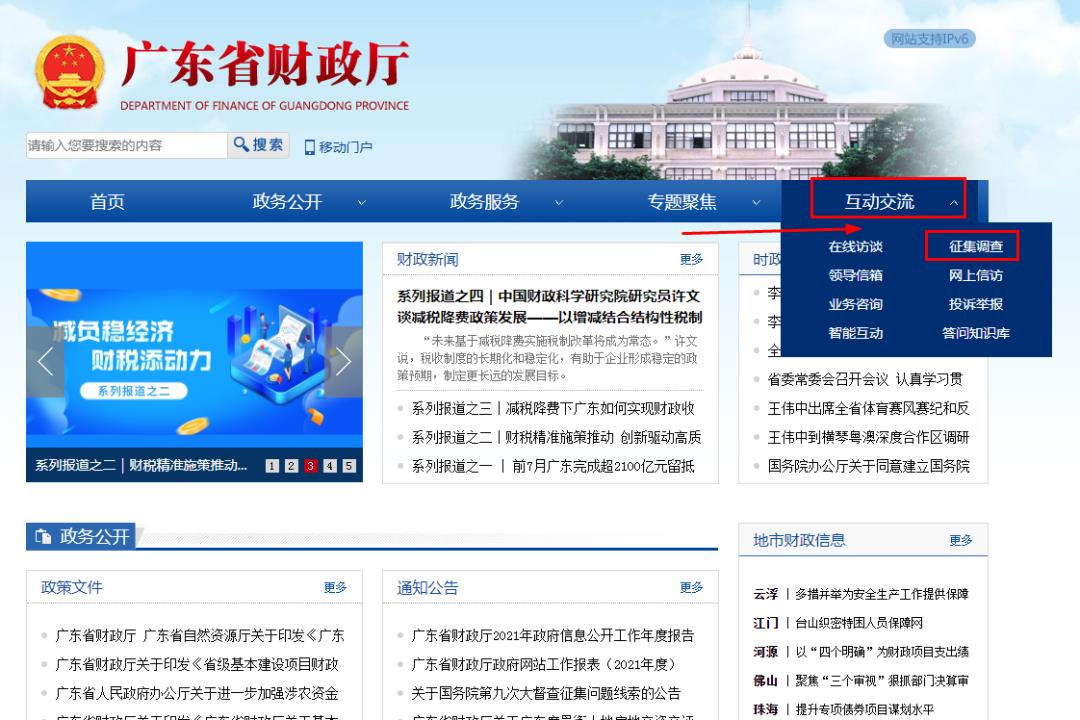Select 征集调查 in dropdown menu
This screenshot has width=1080, height=720.
click(976, 247)
